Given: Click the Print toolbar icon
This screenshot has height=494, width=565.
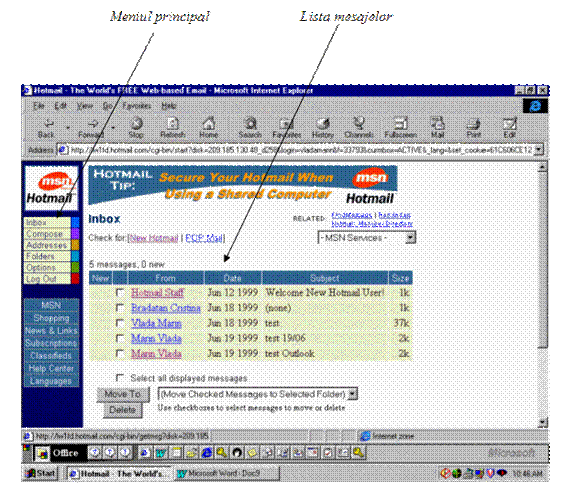Looking at the screenshot, I should pos(473,124).
